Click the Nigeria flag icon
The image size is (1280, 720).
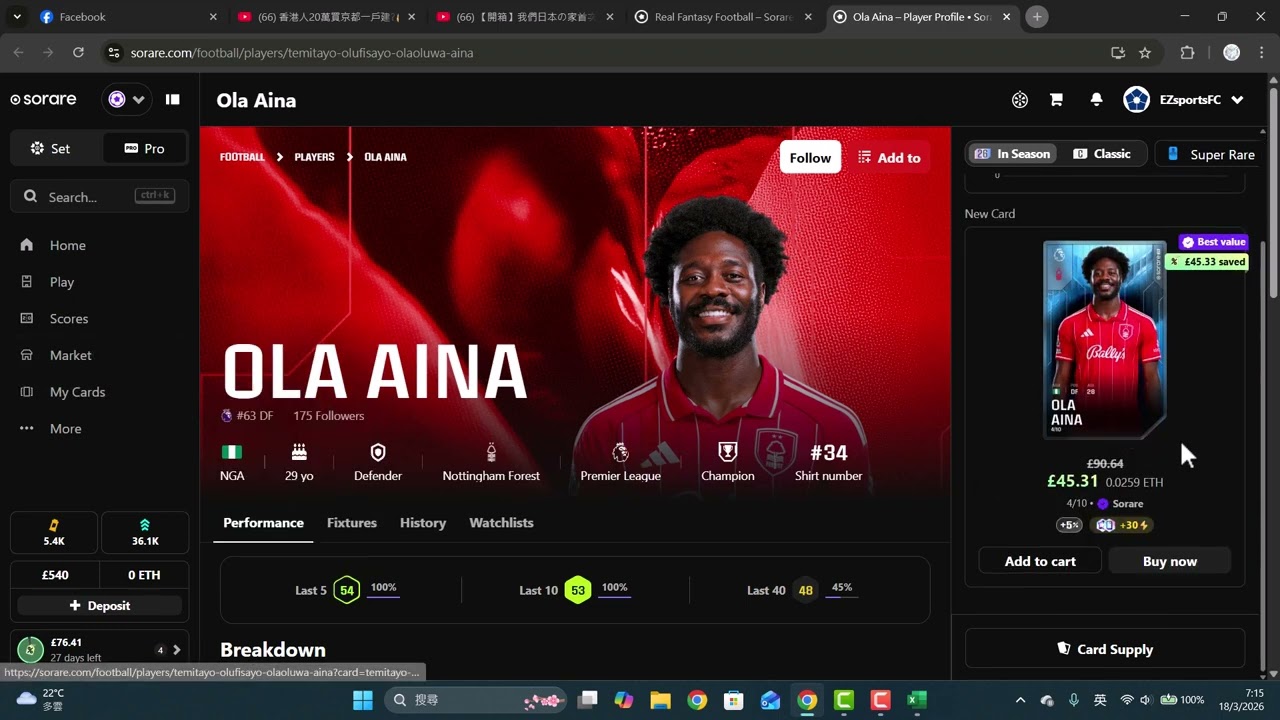coord(232,452)
